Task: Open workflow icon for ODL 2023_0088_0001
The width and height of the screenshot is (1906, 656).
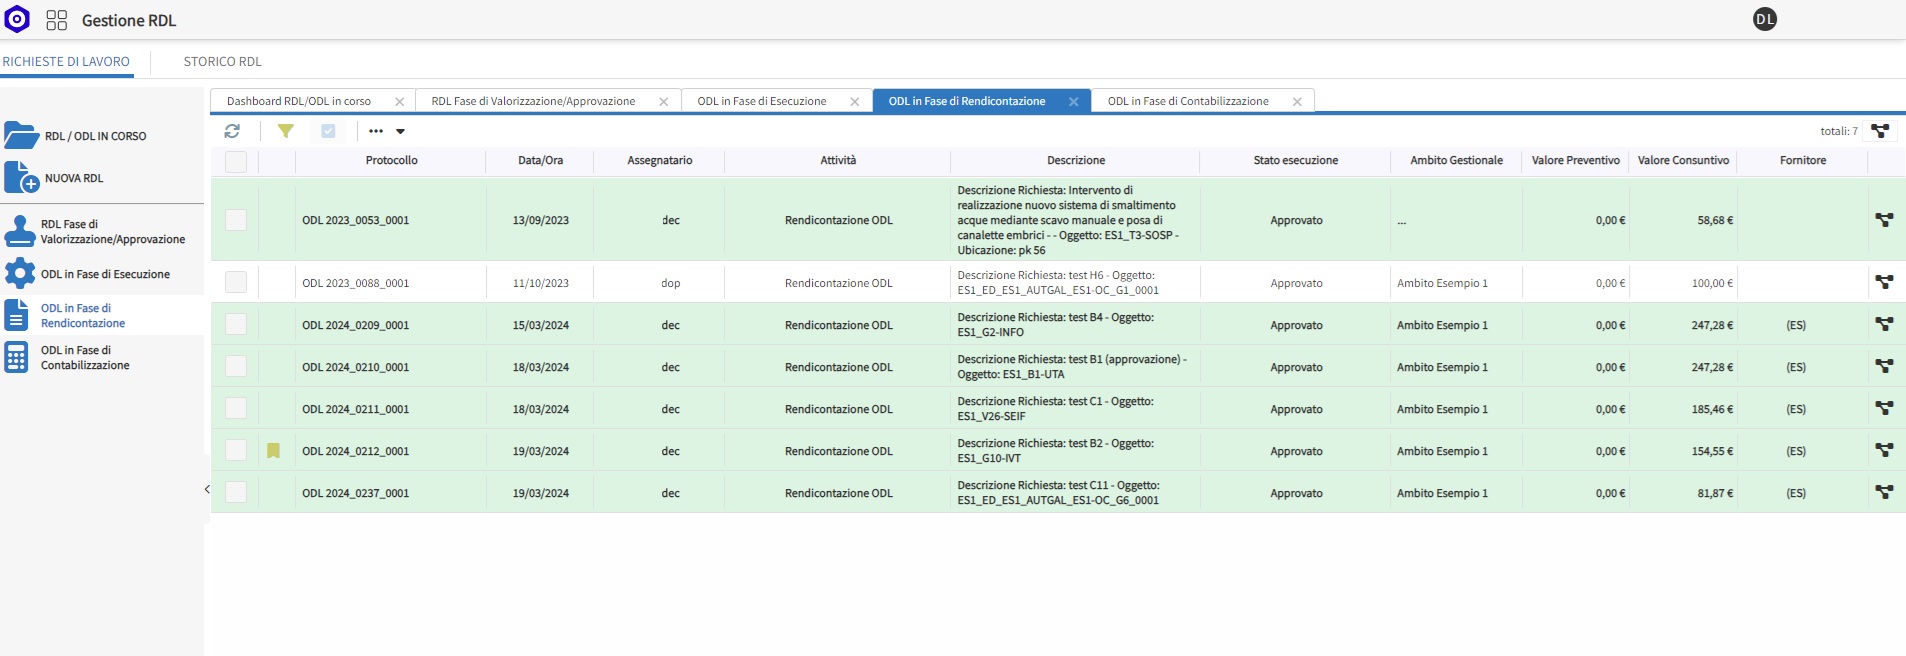Action: 1884,283
